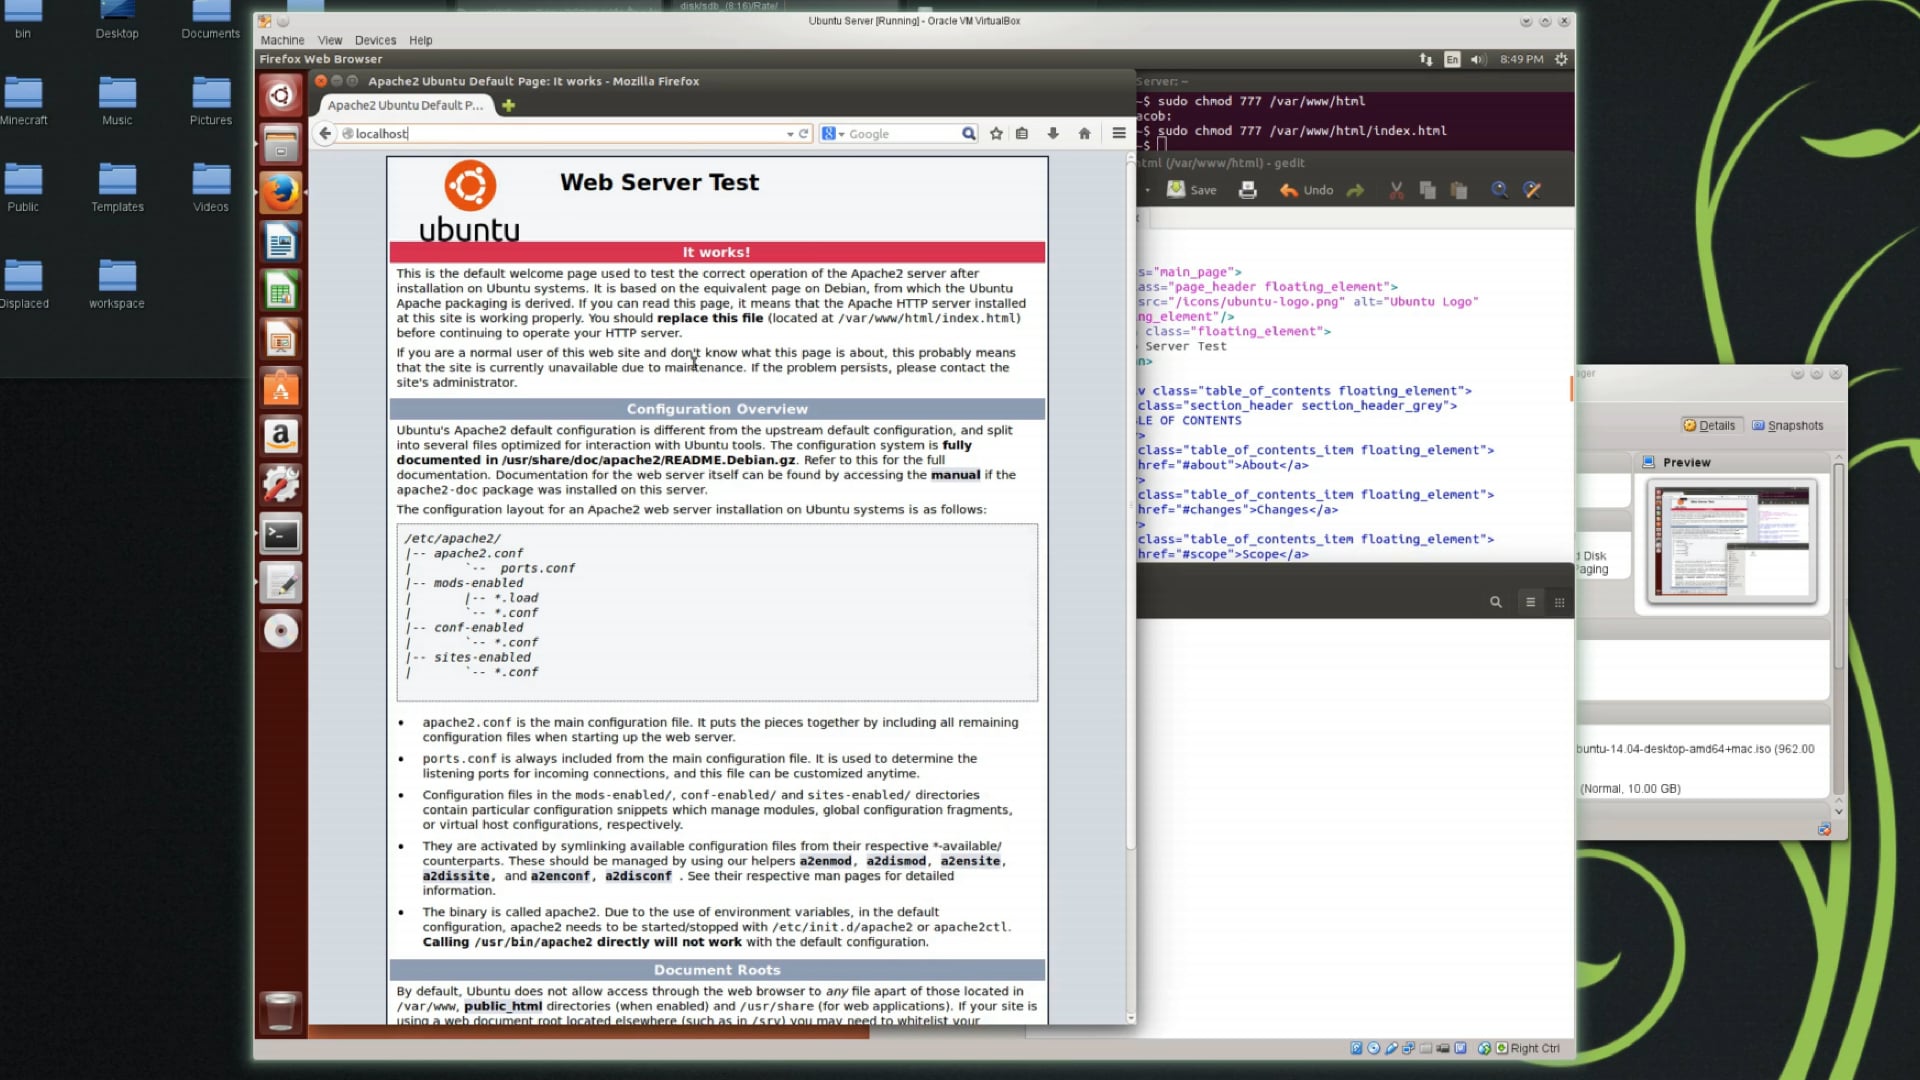Screen dimensions: 1920x1080
Task: Go to Firefox home page
Action: click(x=1084, y=133)
